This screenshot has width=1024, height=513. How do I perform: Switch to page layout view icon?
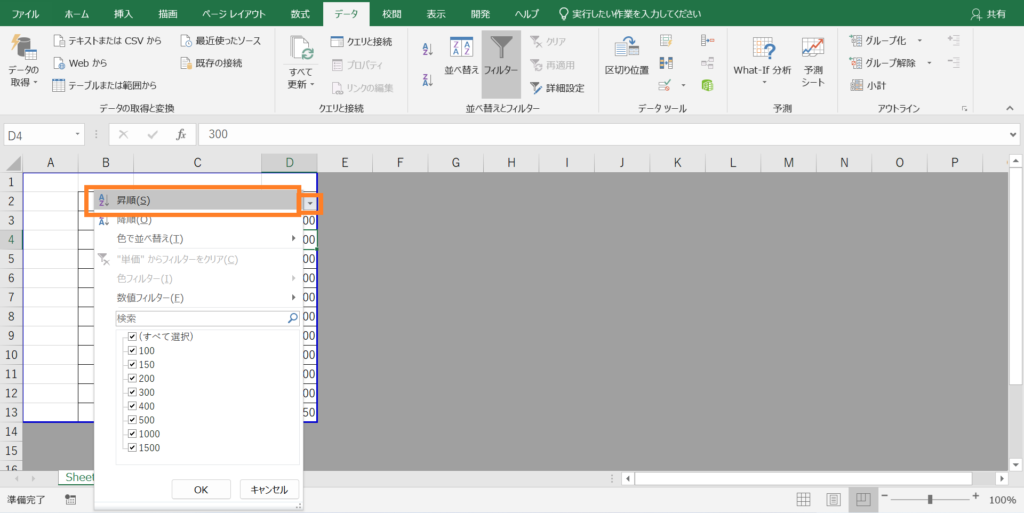tap(833, 500)
